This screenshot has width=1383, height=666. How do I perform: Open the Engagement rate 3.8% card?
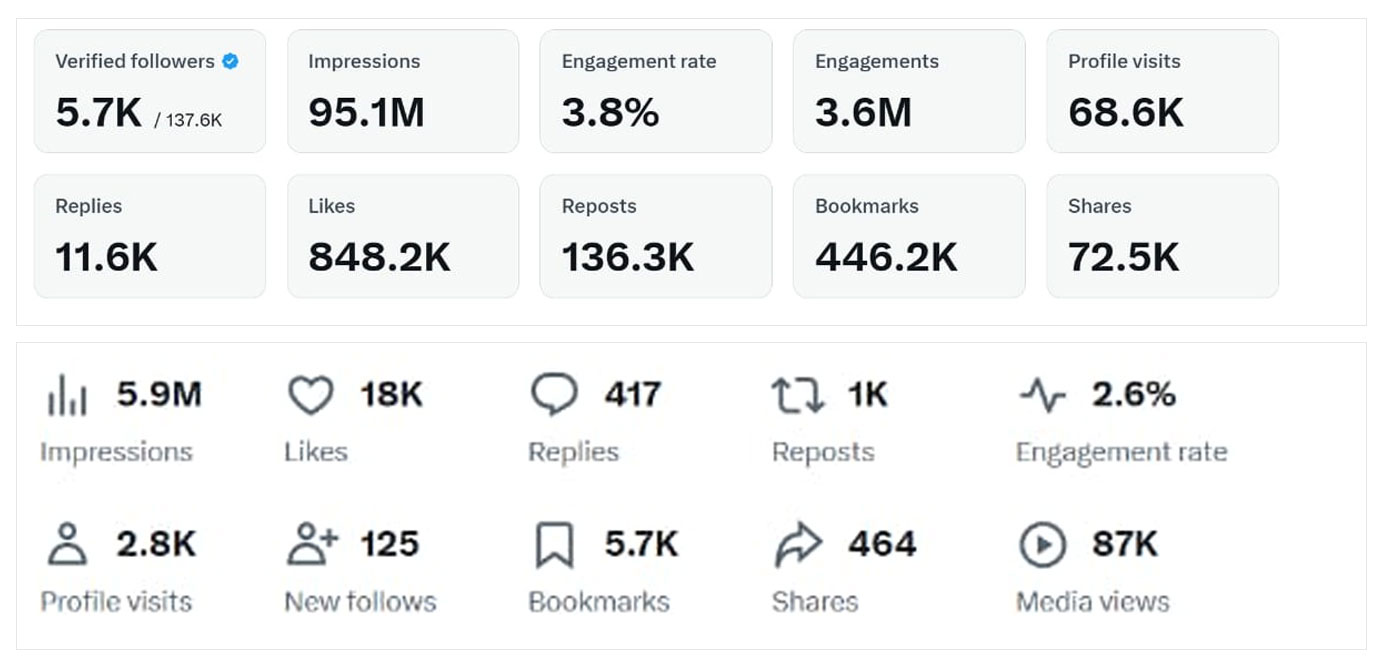tap(656, 91)
